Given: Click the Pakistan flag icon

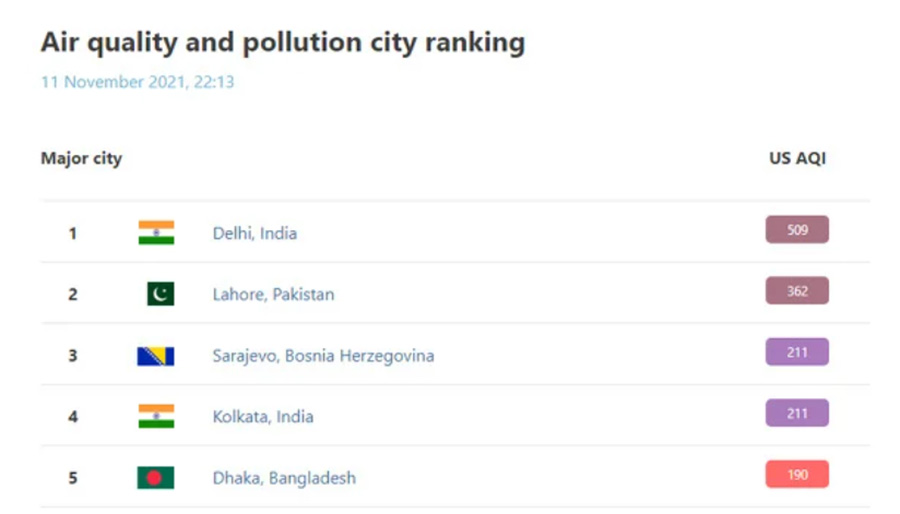Looking at the screenshot, I should coord(161,294).
